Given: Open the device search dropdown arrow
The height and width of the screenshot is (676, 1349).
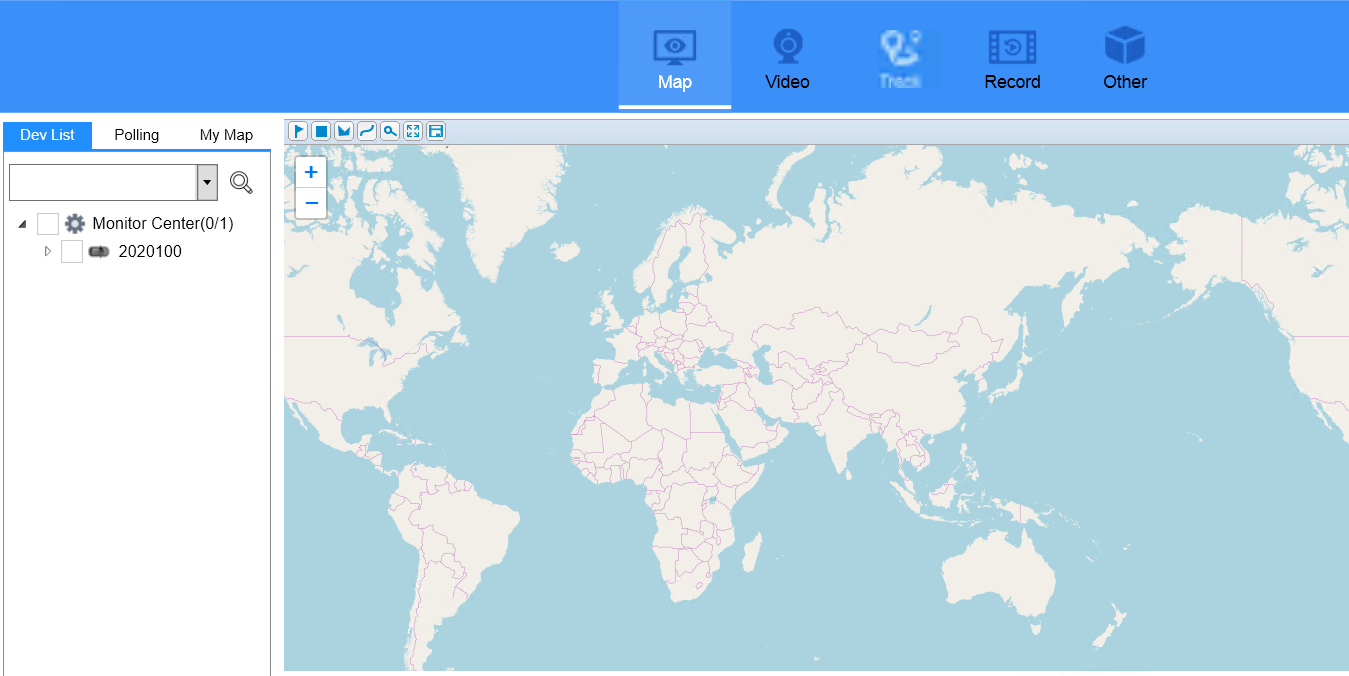Looking at the screenshot, I should [208, 182].
